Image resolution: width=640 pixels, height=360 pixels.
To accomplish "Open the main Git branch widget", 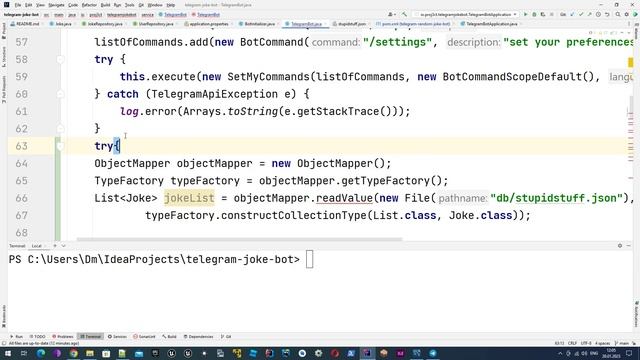I will 621,343.
